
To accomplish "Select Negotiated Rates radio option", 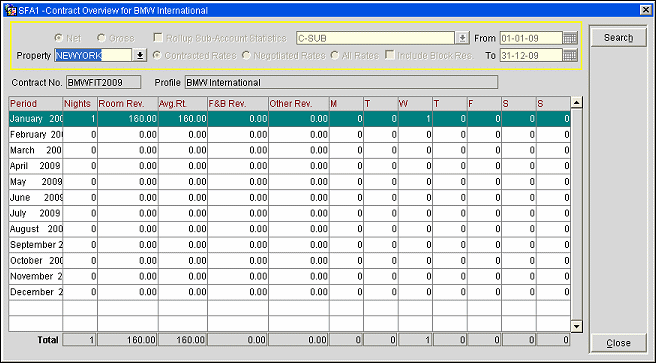I will (x=246, y=55).
